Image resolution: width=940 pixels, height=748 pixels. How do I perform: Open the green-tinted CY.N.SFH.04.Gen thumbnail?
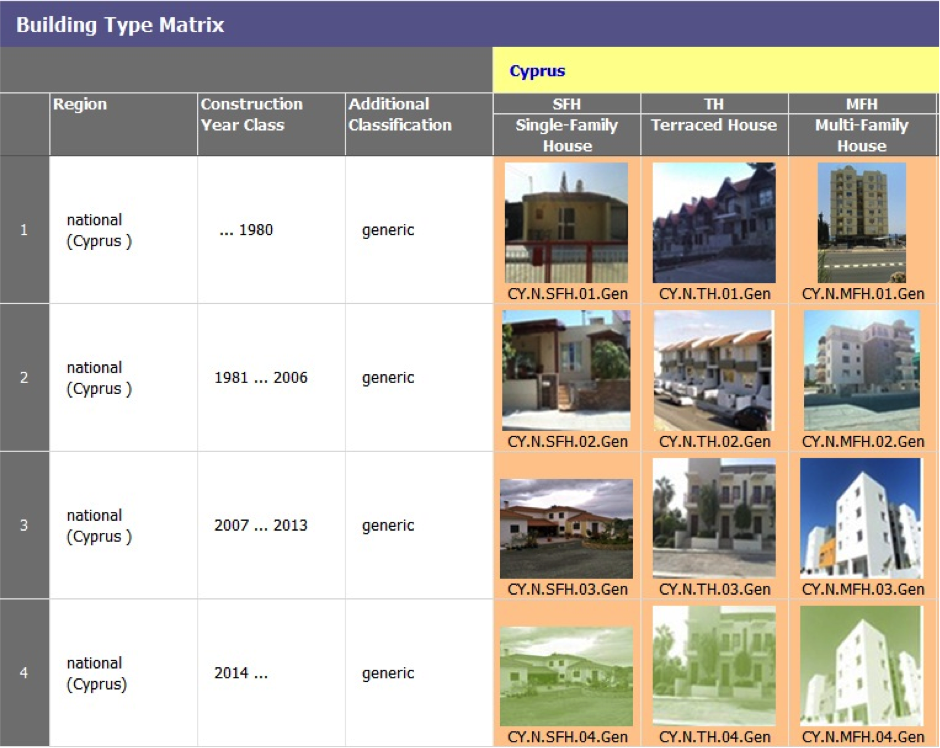(x=566, y=676)
